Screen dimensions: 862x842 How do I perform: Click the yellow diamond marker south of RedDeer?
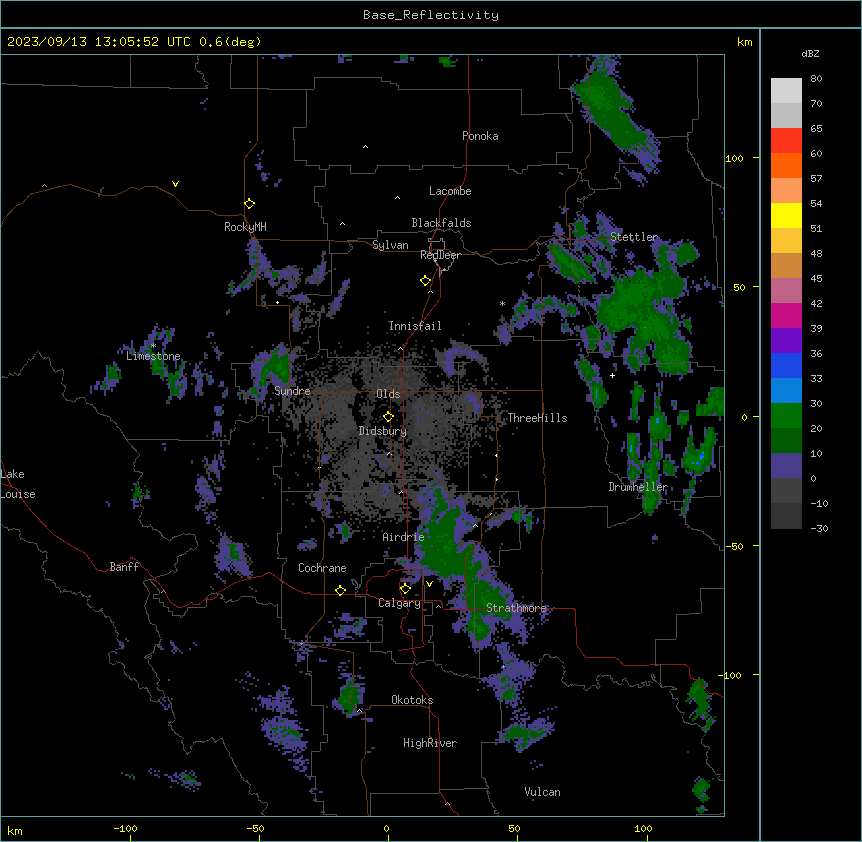425,281
